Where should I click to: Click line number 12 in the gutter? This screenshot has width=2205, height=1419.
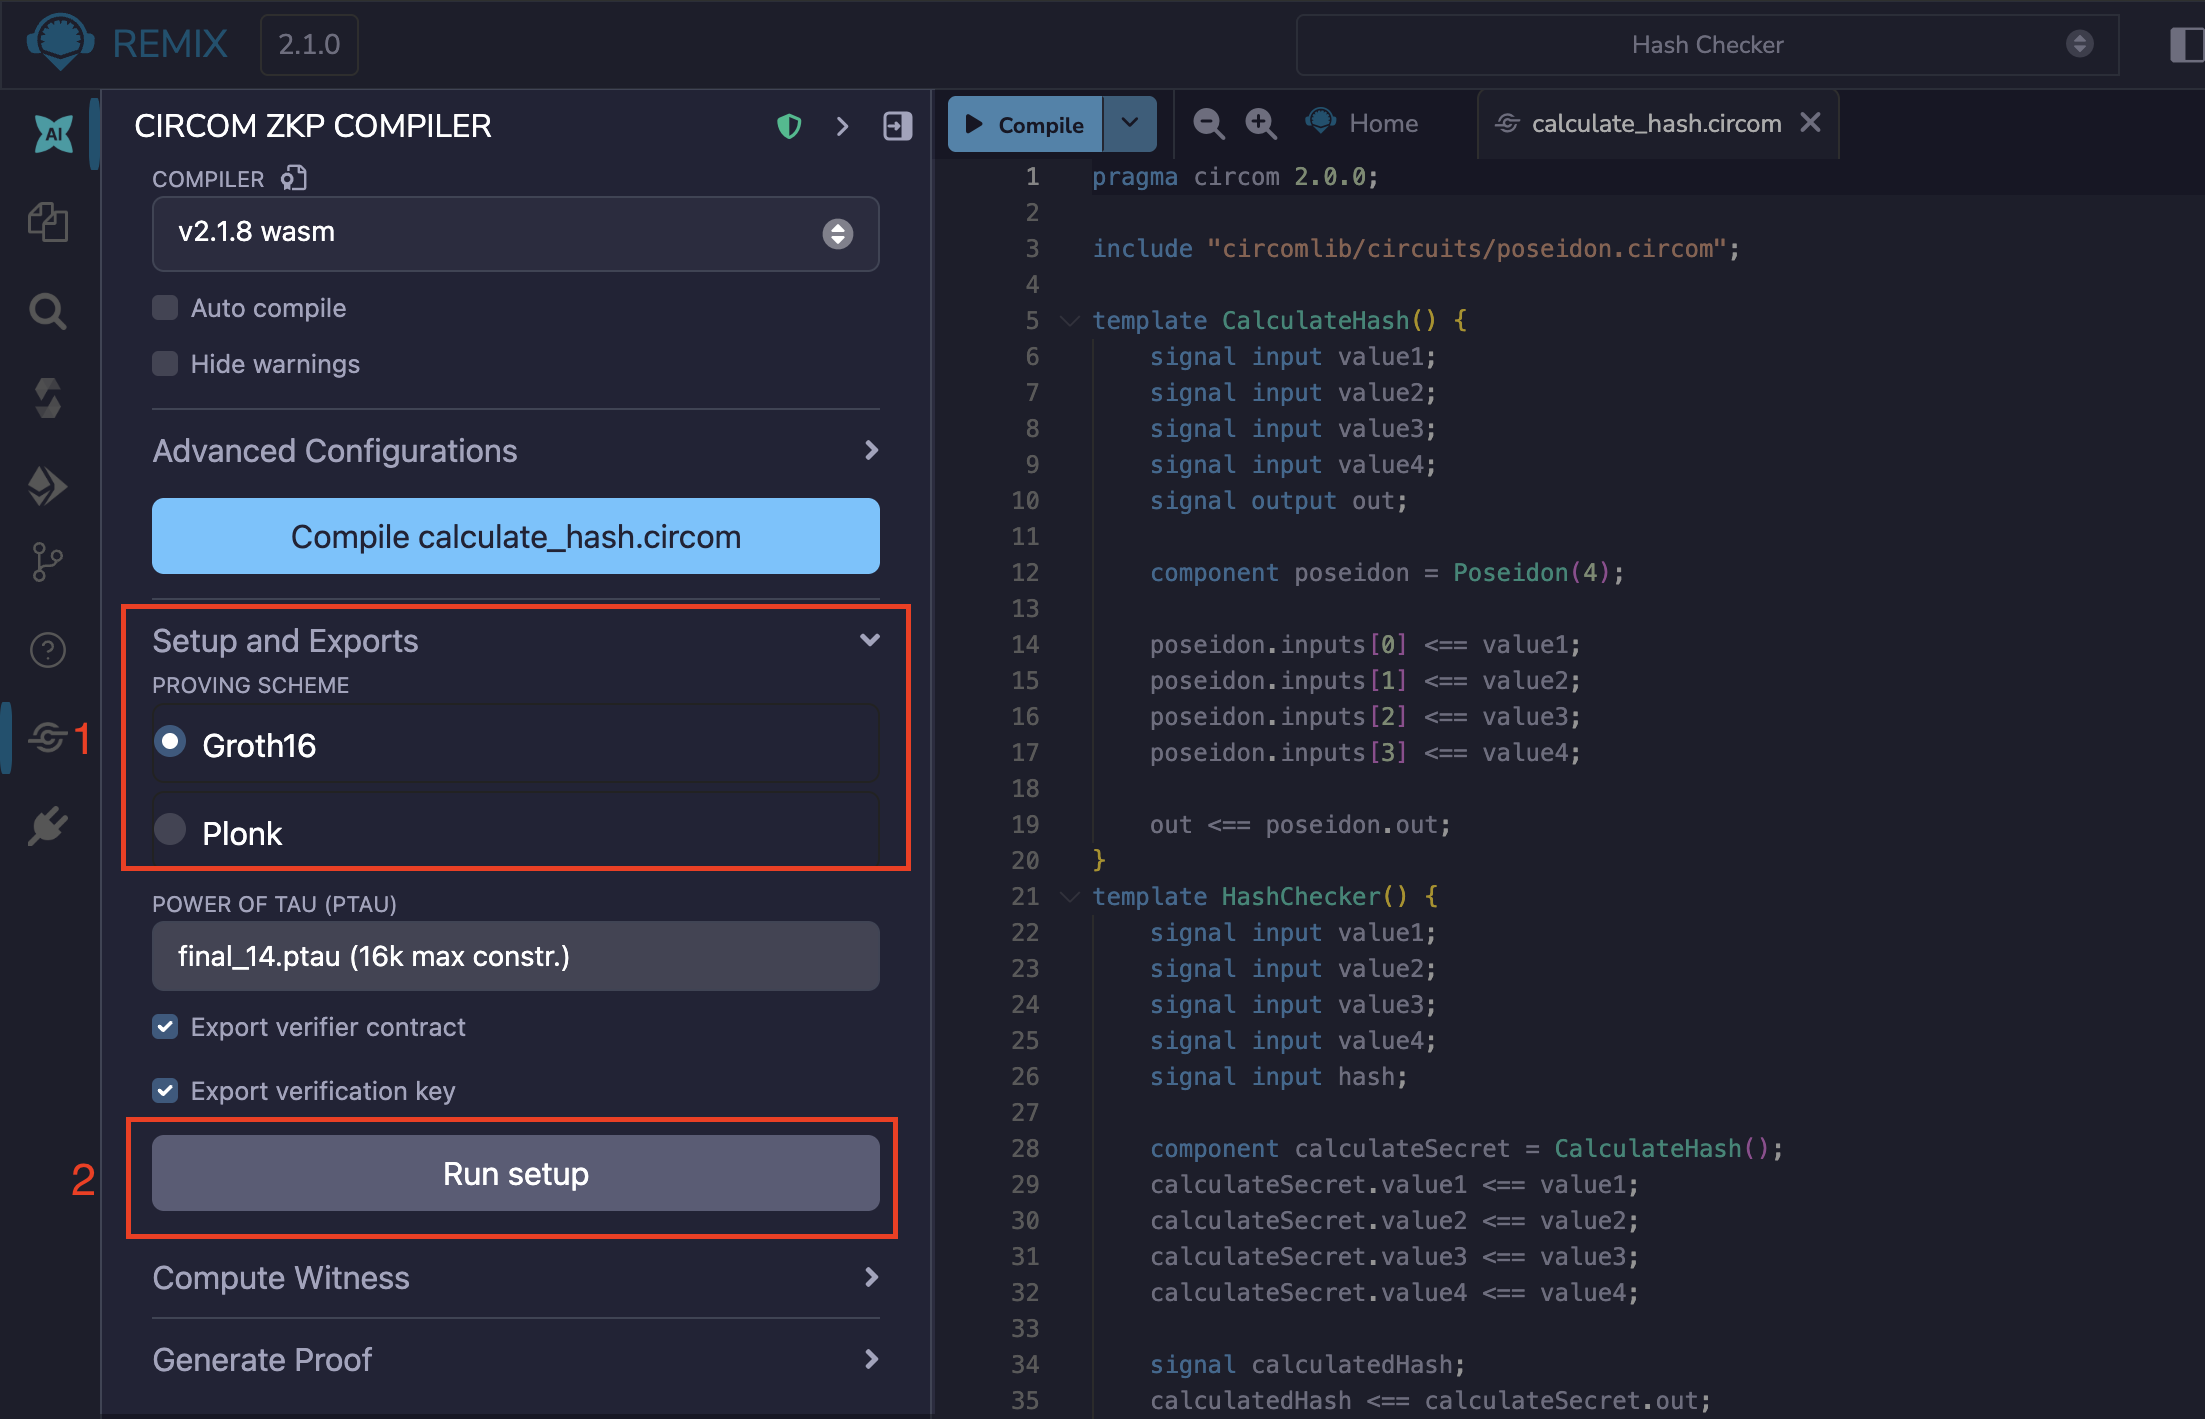[1026, 573]
